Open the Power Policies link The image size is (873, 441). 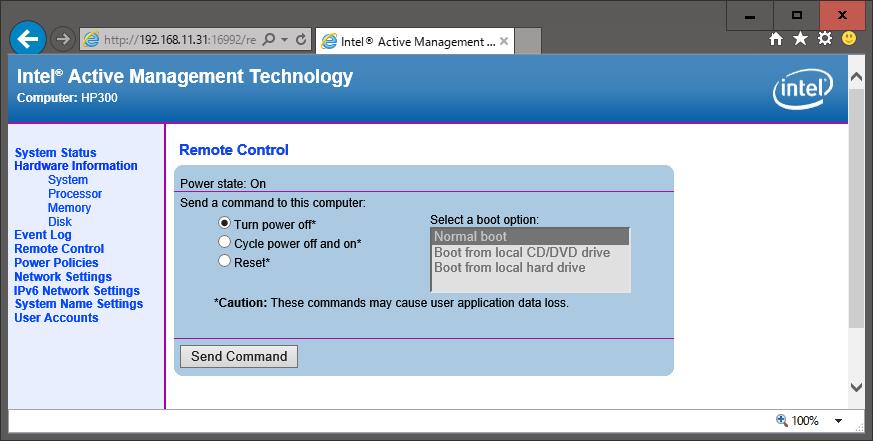[56, 263]
